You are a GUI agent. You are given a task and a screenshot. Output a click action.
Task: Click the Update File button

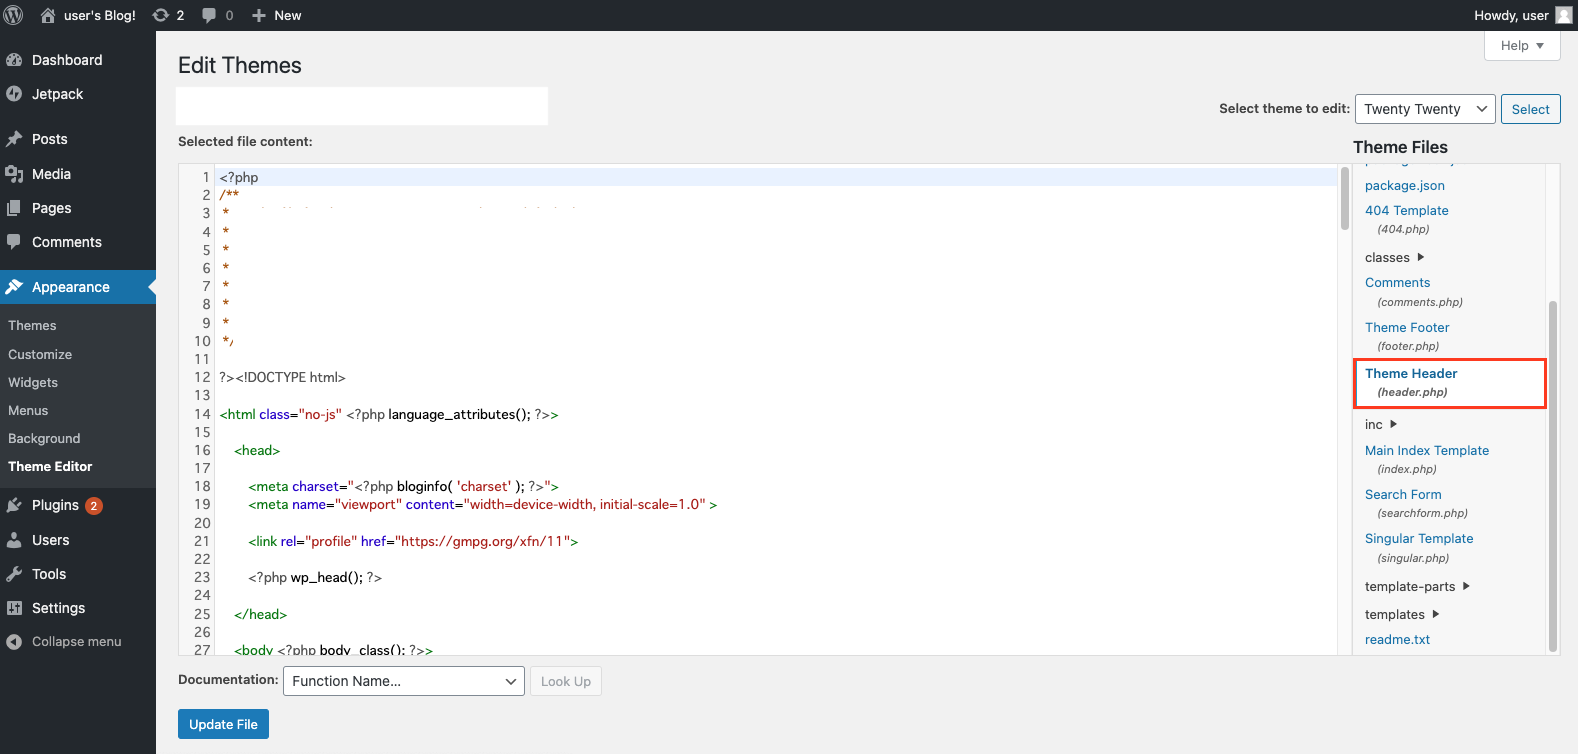tap(223, 724)
